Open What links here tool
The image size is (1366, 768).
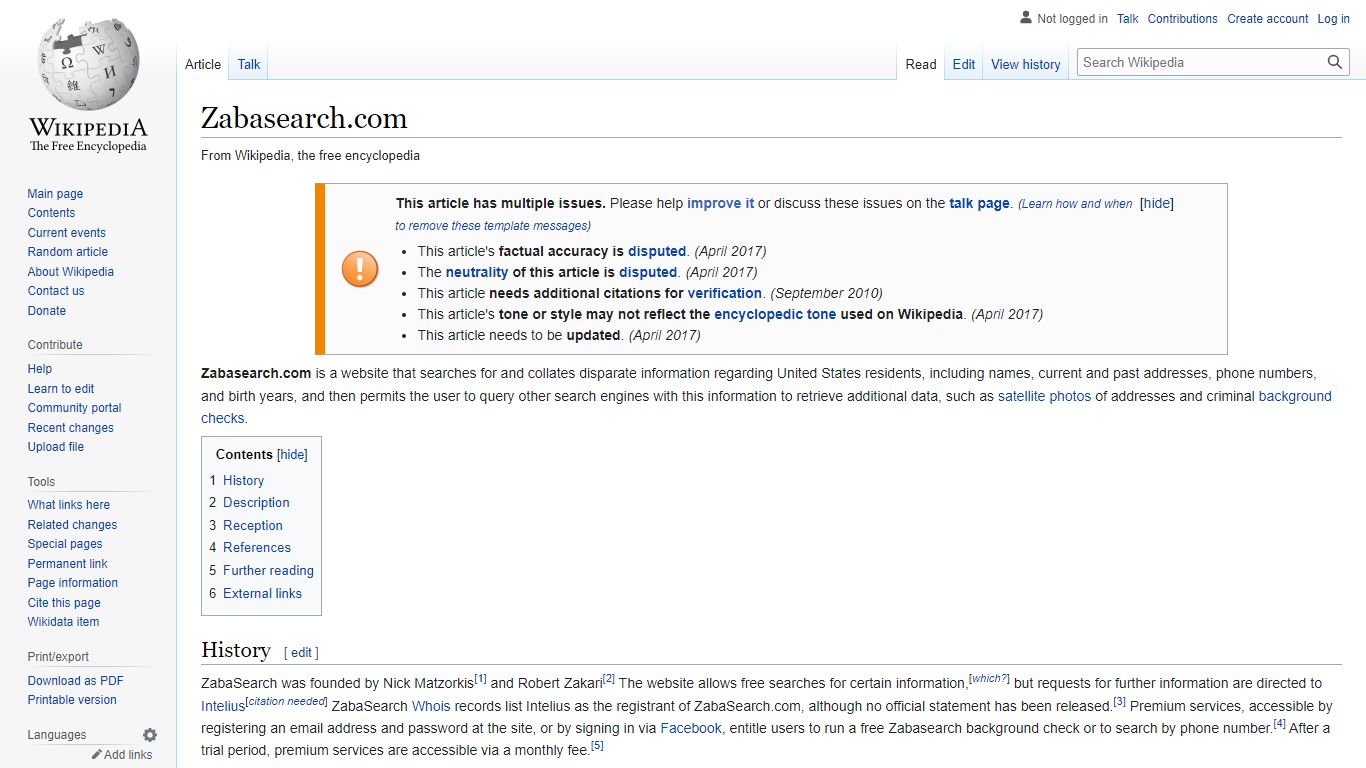point(69,505)
